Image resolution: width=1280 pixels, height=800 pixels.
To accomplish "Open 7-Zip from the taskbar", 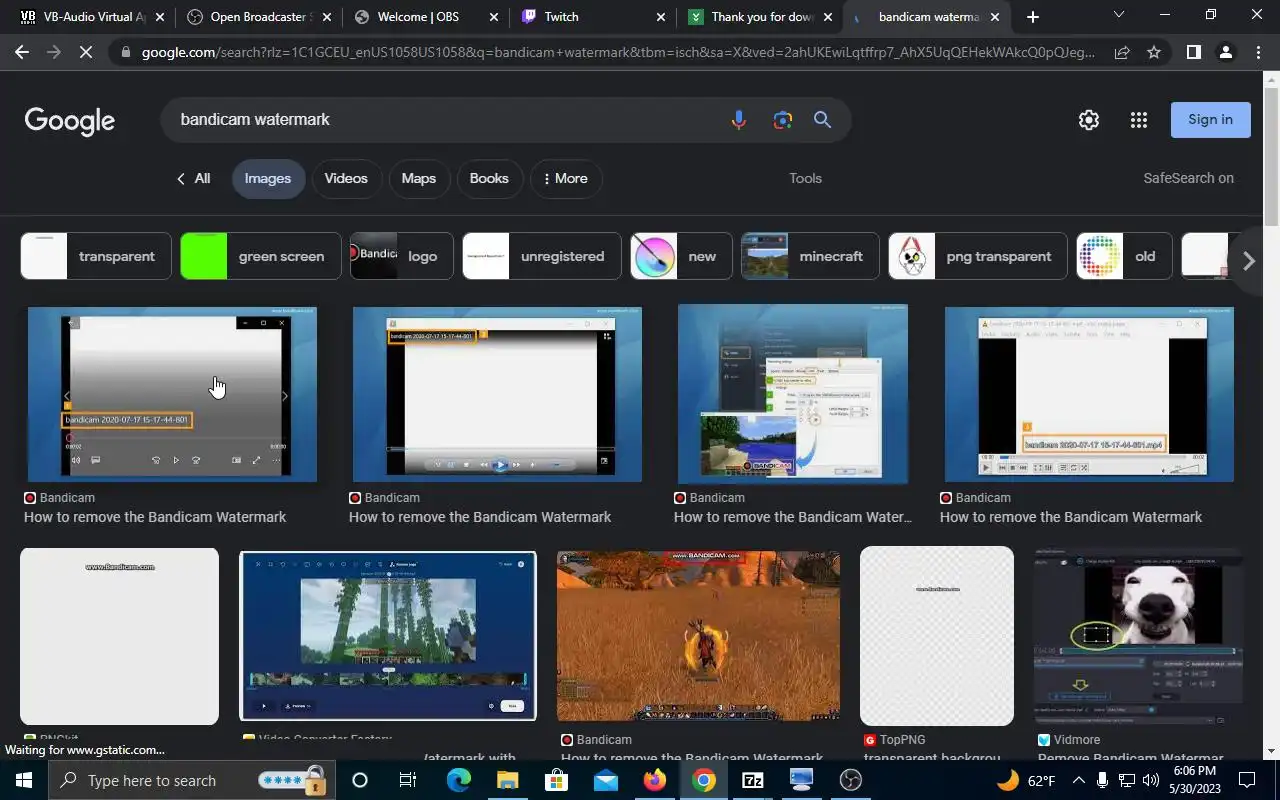I will point(753,780).
